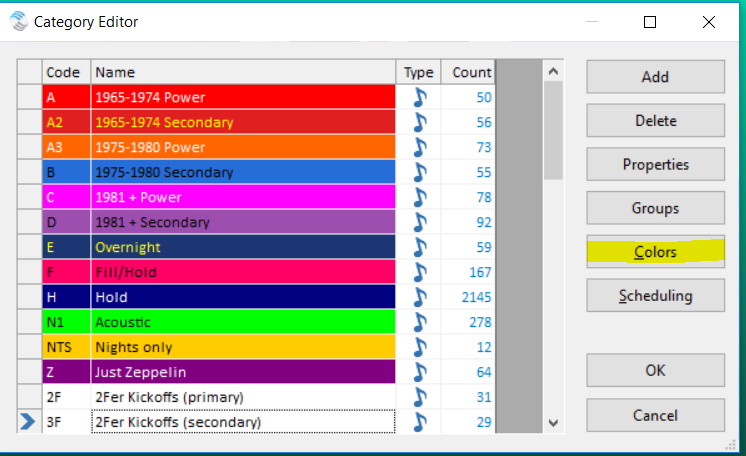Screen dimensions: 746x456
Task: Sort by the Code column header
Action: tap(66, 72)
